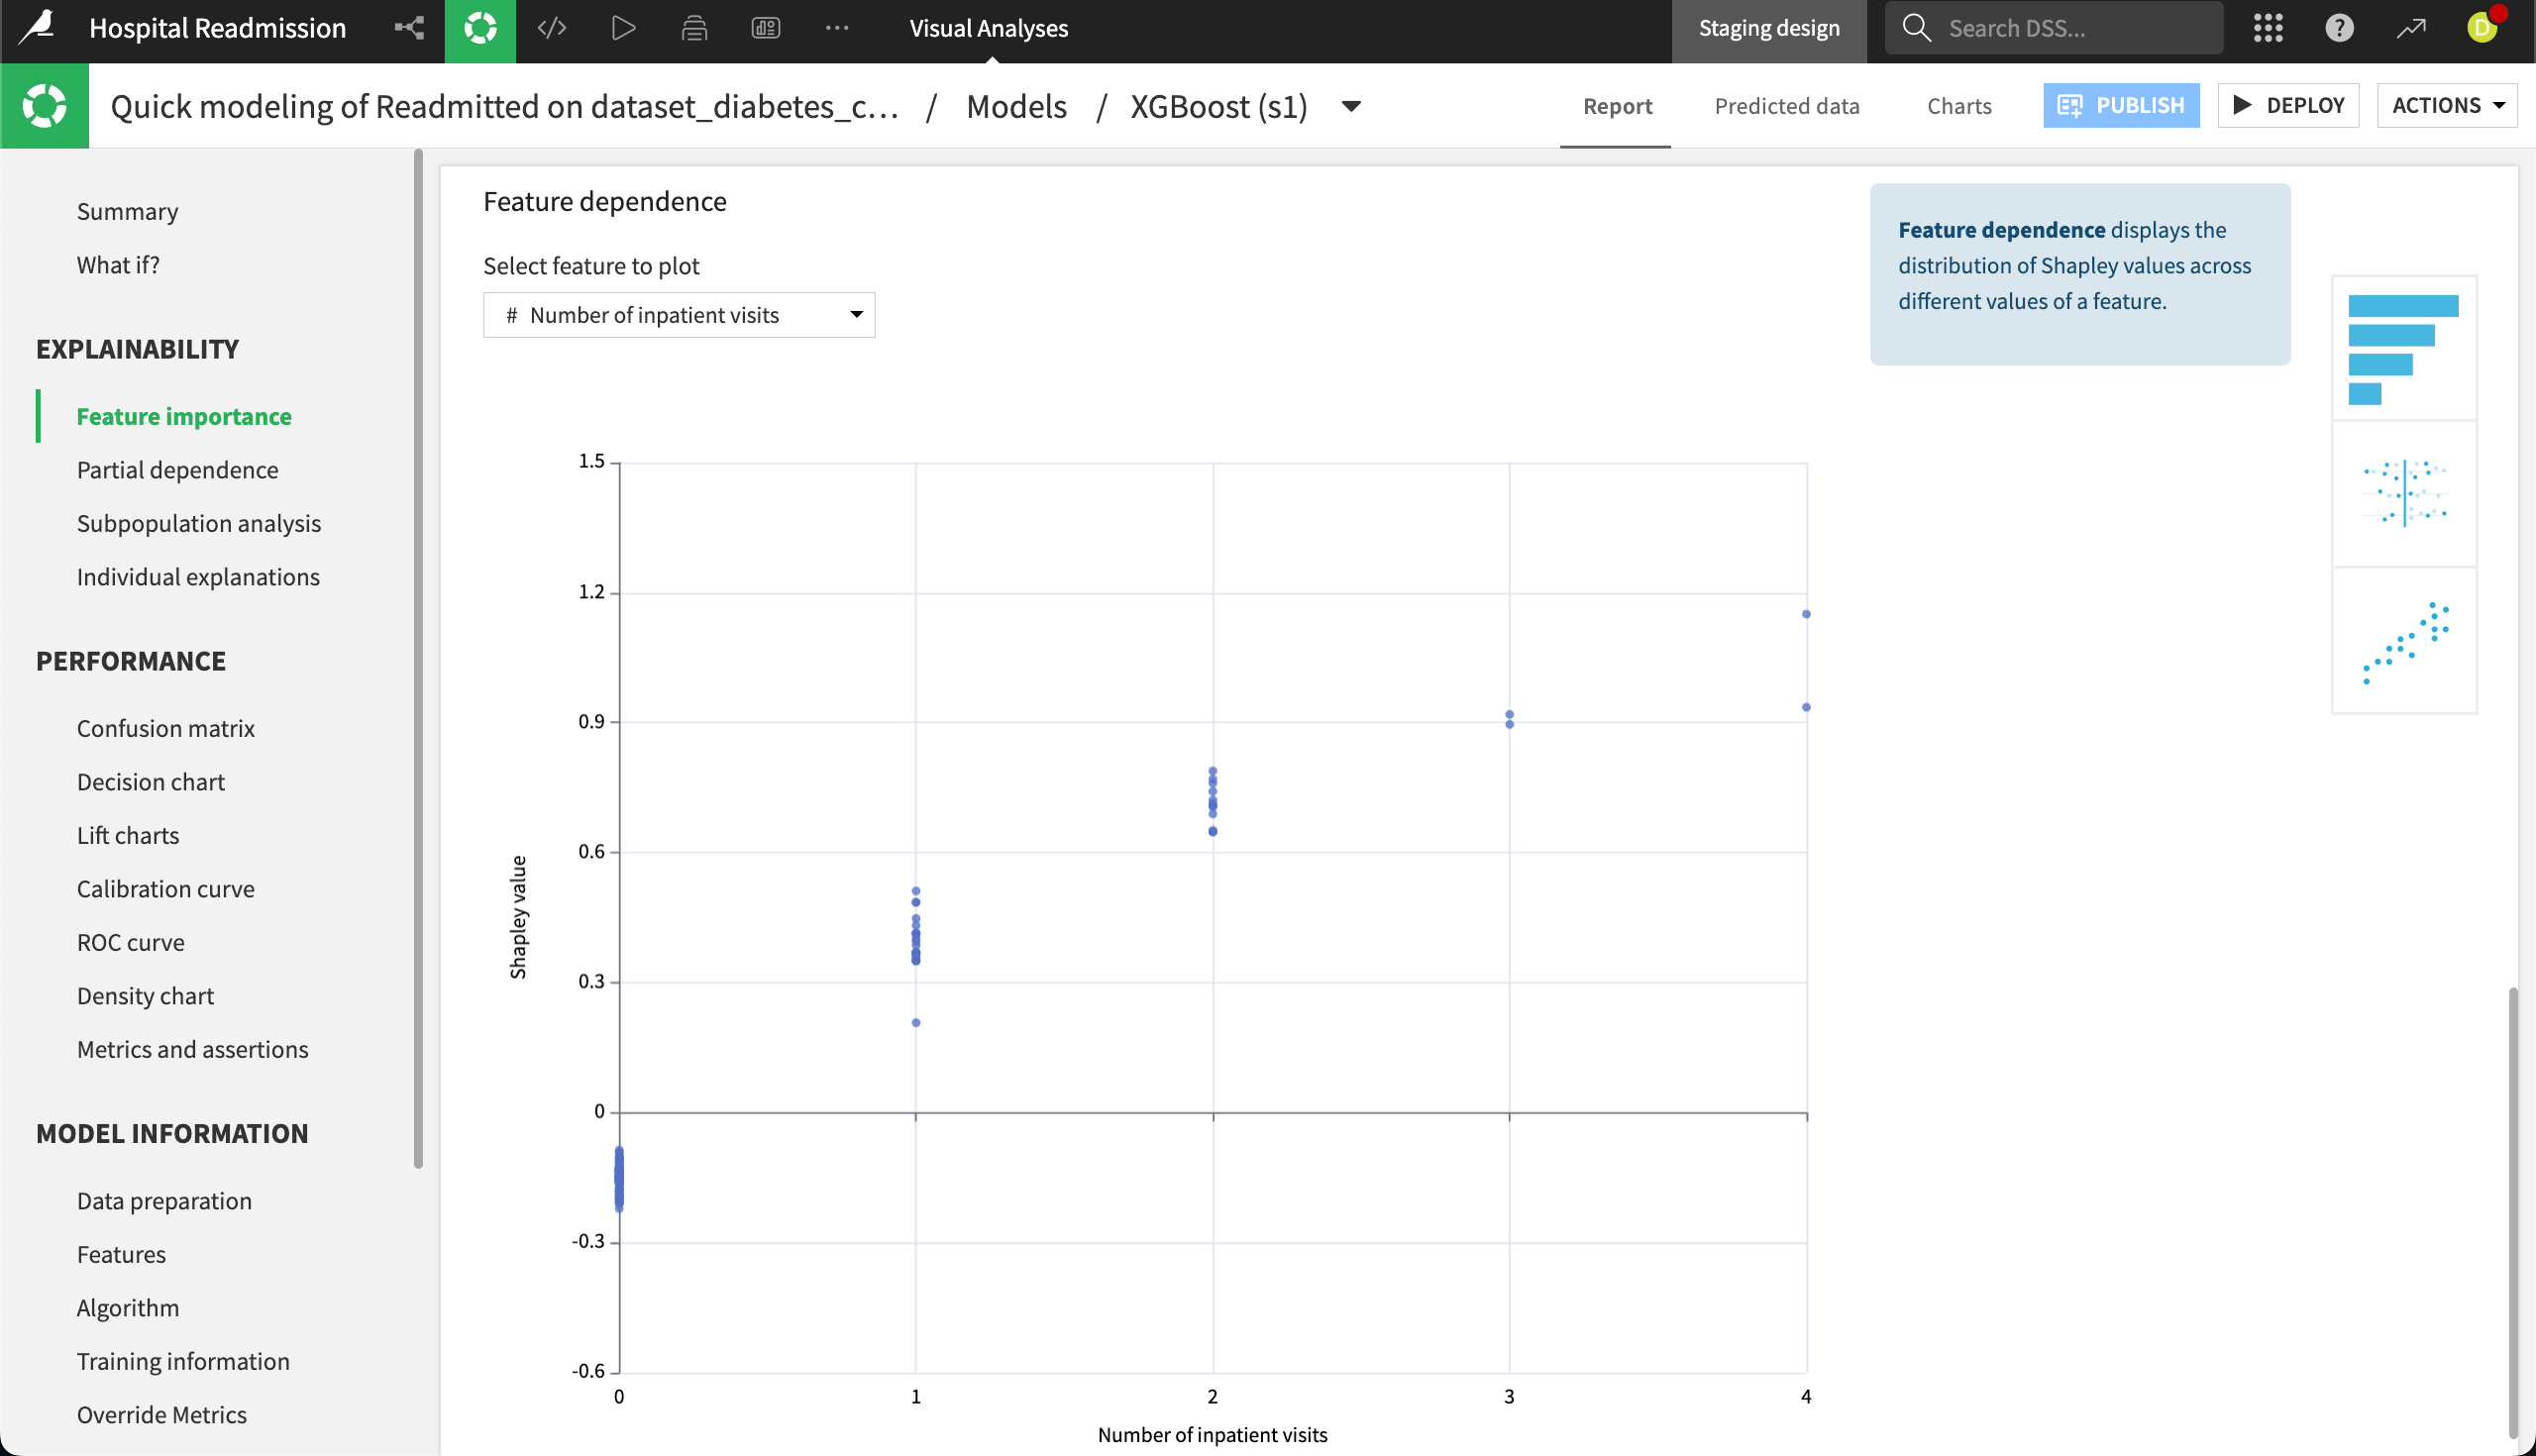Select the feature importance bar chart view
2536x1456 pixels.
(2404, 347)
